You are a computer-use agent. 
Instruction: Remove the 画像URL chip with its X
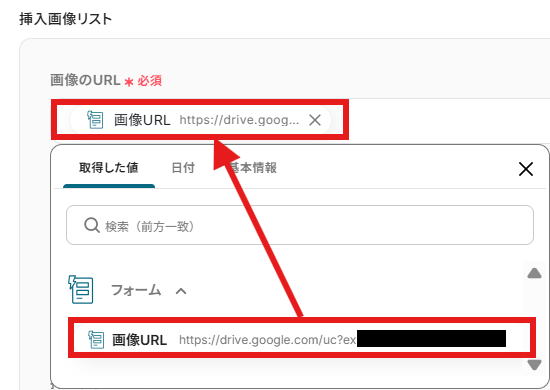coord(315,120)
